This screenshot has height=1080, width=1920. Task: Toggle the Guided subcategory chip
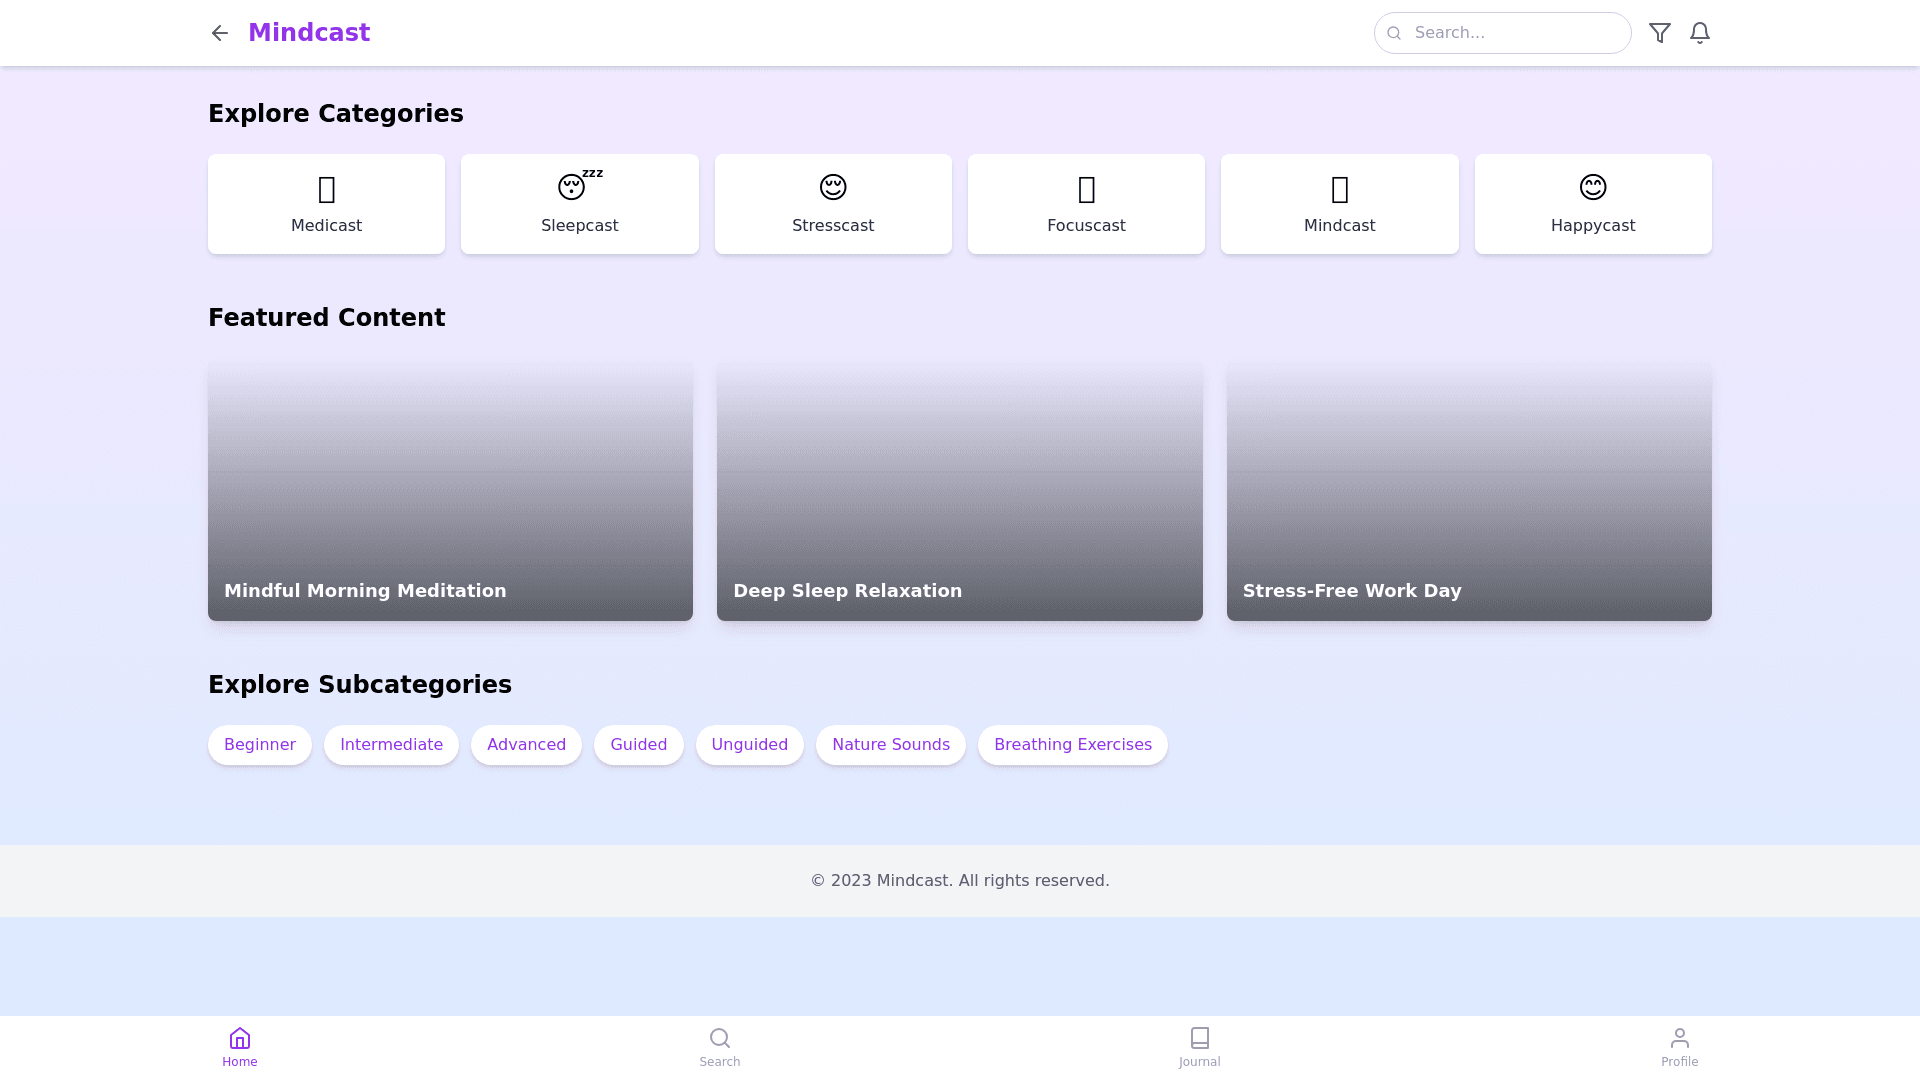coord(638,745)
